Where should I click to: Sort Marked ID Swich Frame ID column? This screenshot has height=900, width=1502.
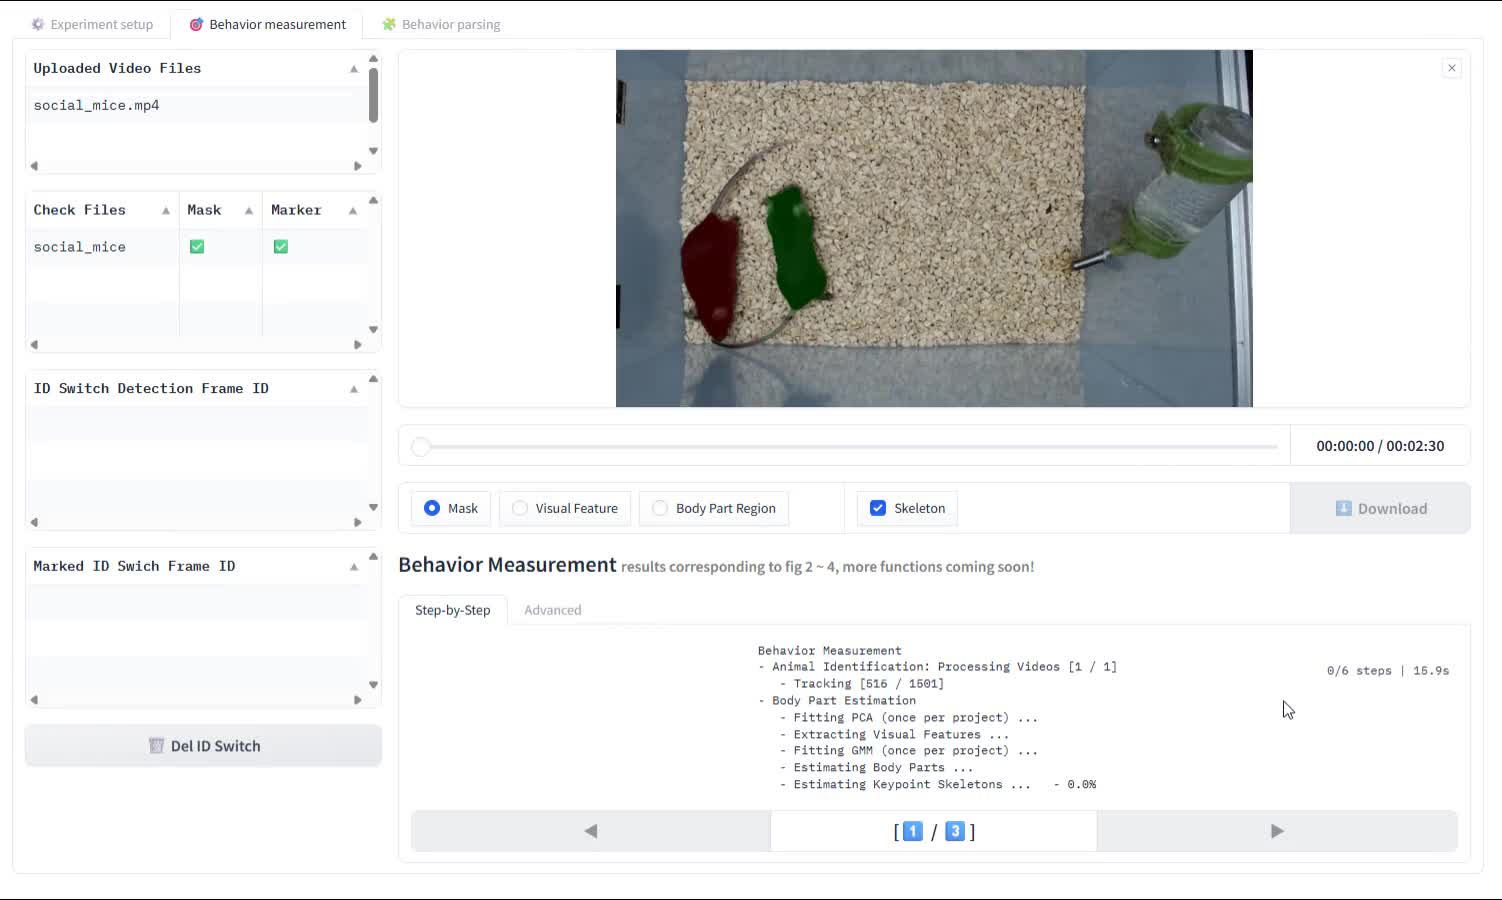pos(354,567)
